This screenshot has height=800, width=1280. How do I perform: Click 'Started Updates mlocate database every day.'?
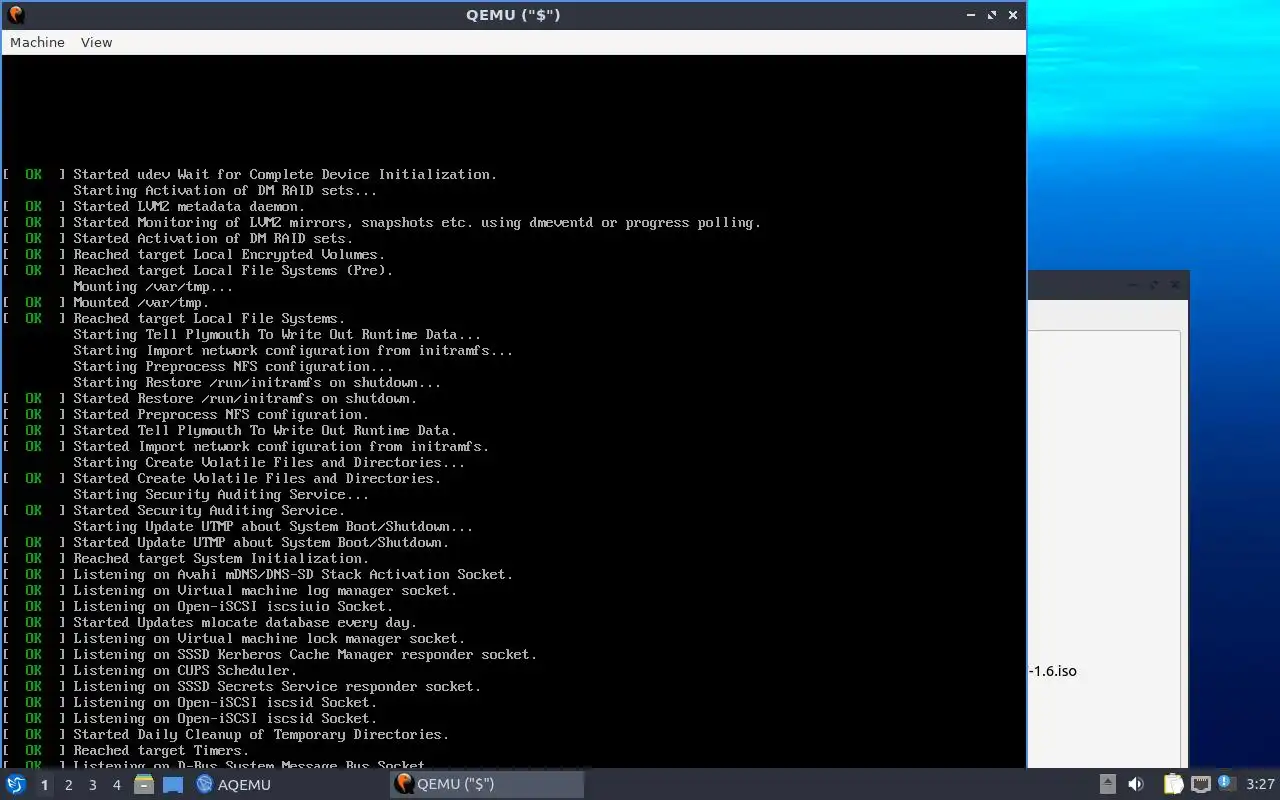[245, 622]
